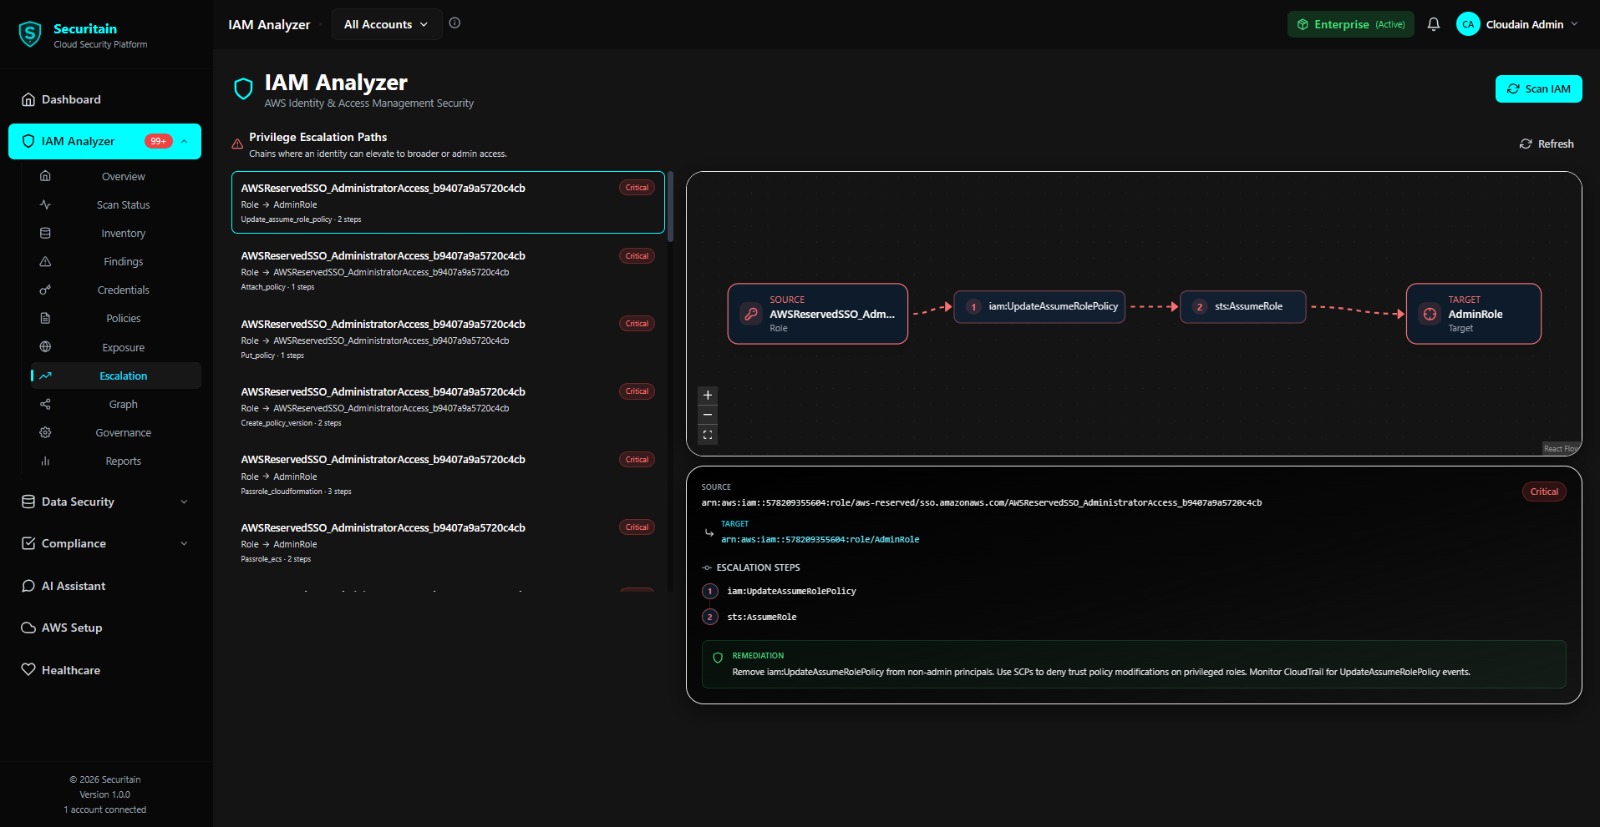Click the Compliance checkmark icon

[x=28, y=544]
